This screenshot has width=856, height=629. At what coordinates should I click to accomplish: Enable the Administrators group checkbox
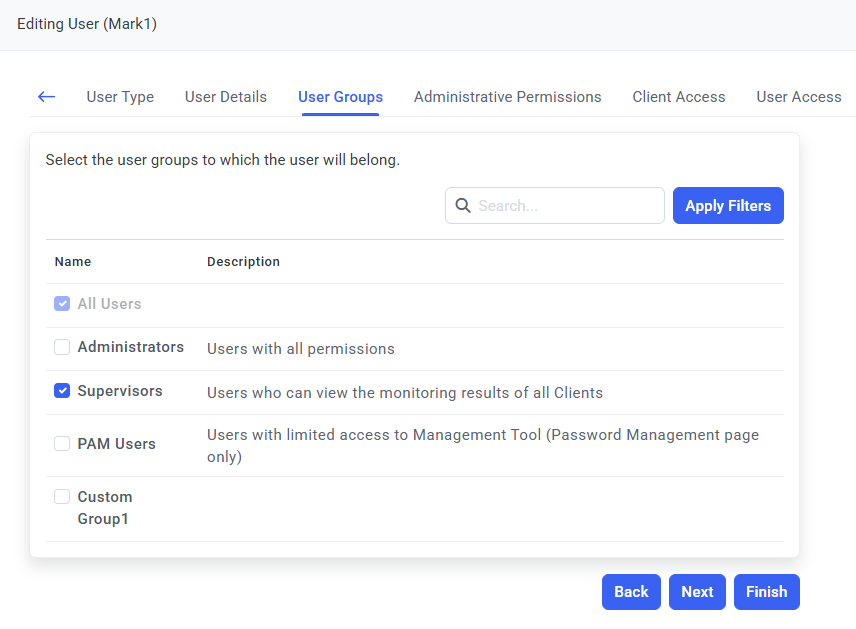click(62, 347)
